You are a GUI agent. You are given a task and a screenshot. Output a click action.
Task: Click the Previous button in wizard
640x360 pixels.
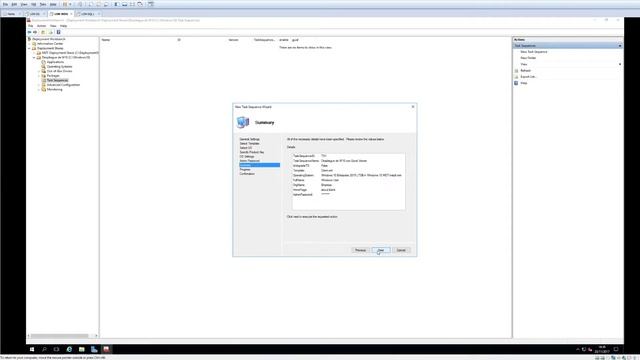point(360,250)
